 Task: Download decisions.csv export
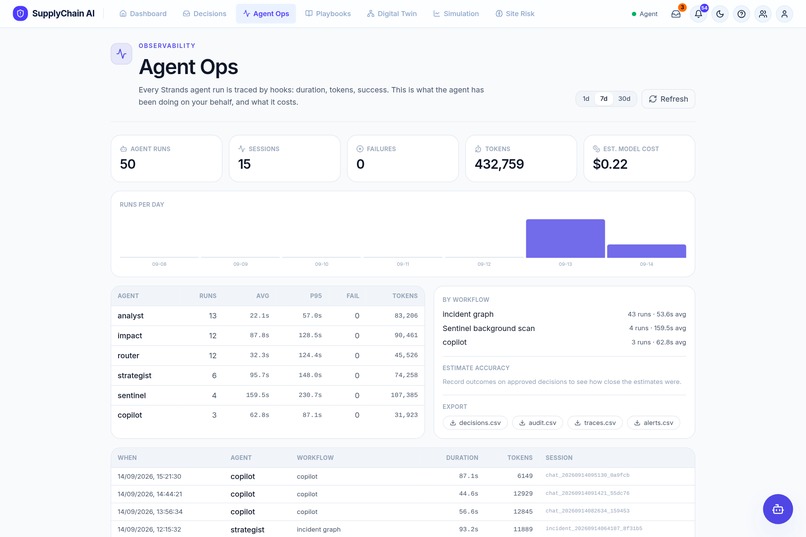475,423
